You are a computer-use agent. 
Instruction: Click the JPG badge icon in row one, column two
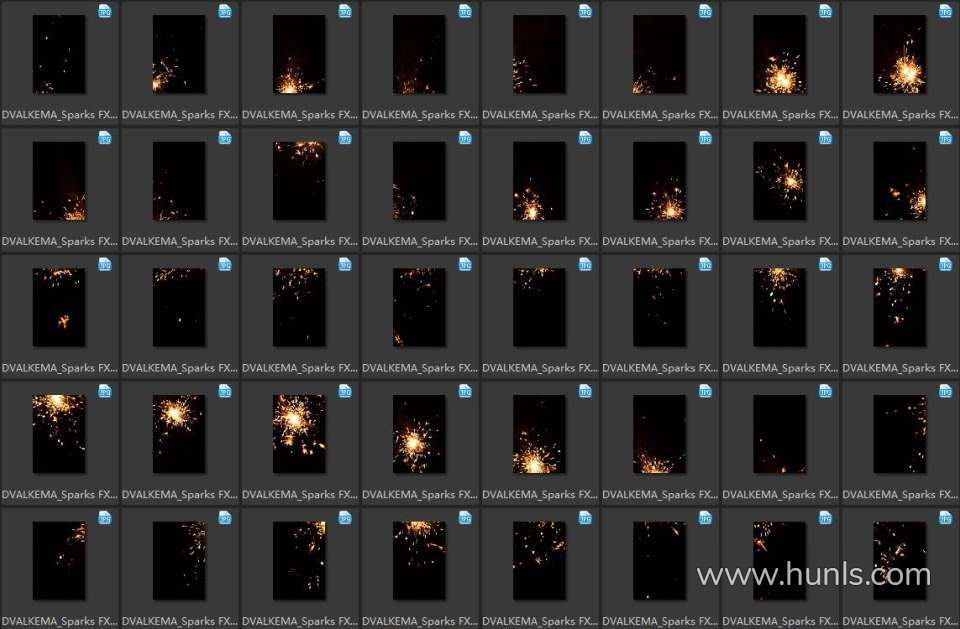click(225, 11)
